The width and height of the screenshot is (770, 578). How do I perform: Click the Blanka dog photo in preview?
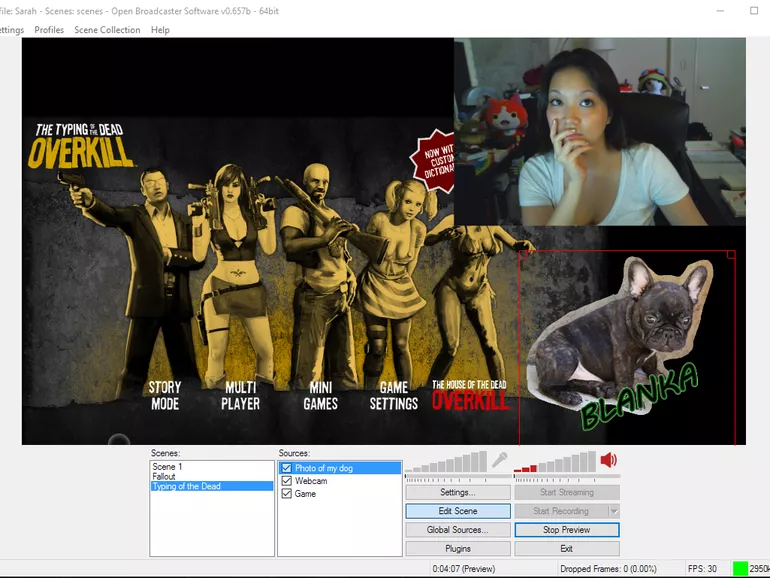coord(627,348)
